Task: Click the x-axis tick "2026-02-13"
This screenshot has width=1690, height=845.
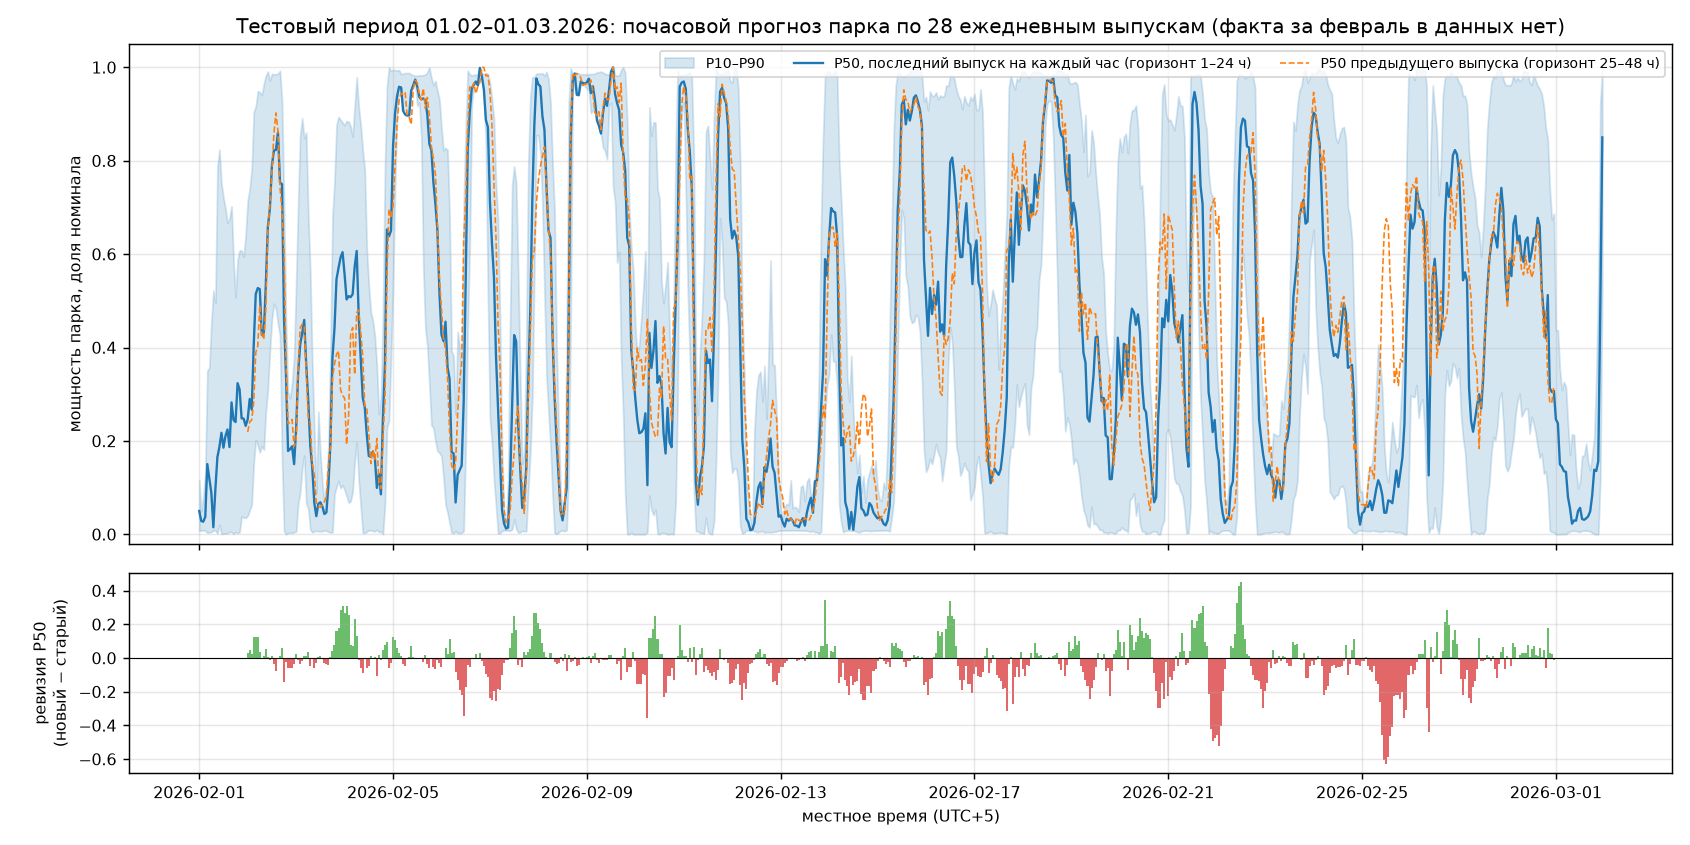Action: tap(781, 793)
